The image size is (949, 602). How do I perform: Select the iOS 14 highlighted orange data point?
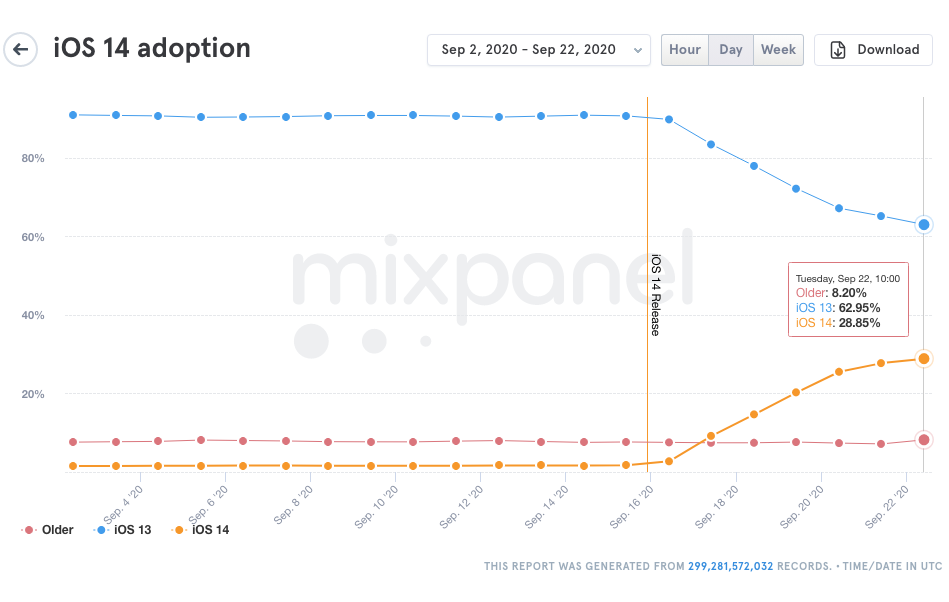click(924, 359)
